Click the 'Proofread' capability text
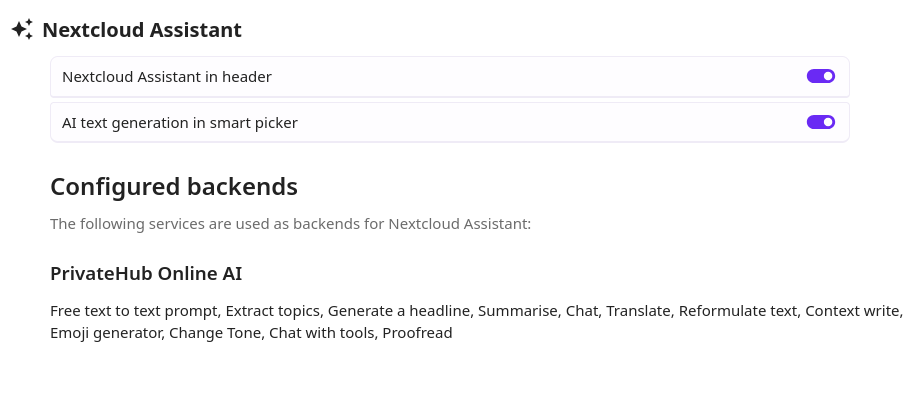Screen dimensions: 914x400 417,333
